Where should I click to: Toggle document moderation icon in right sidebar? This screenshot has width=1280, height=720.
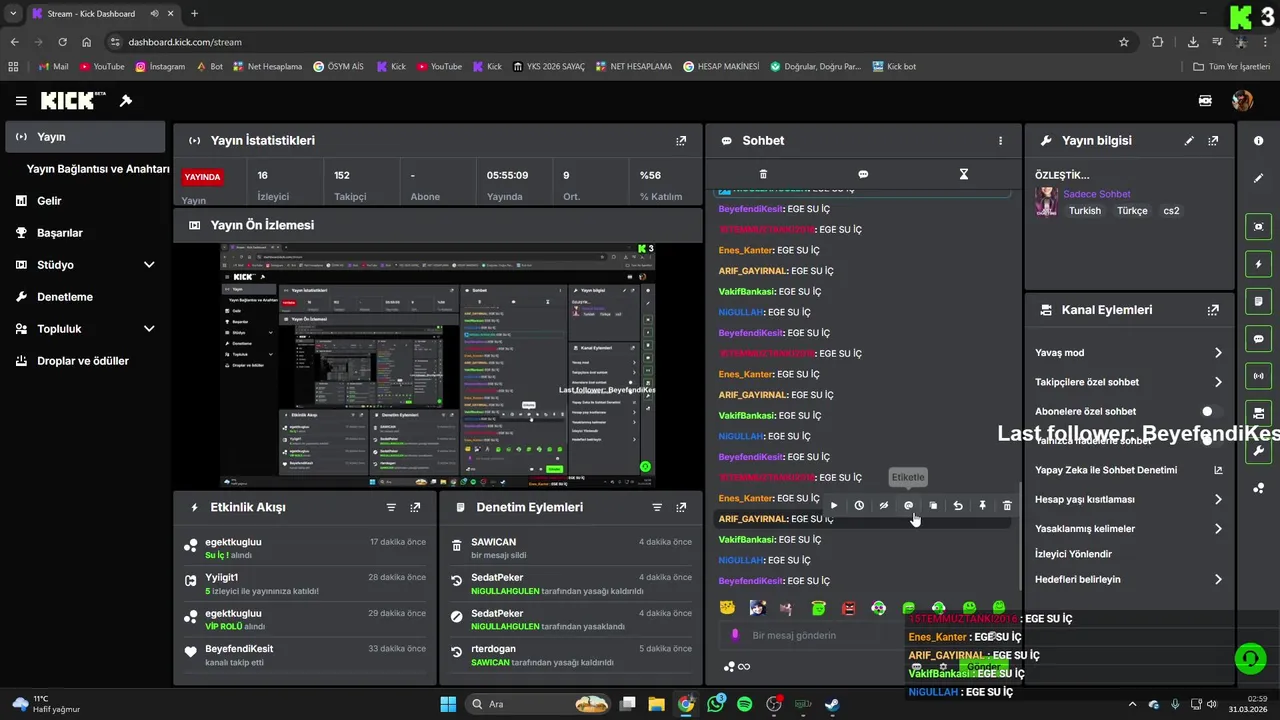1258,301
